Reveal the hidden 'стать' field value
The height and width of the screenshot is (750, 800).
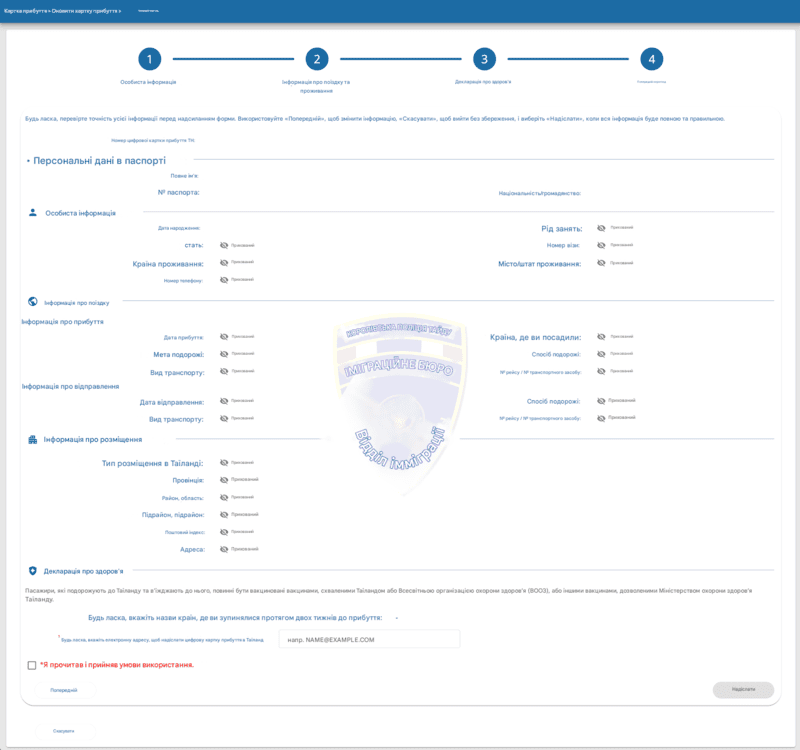click(x=224, y=245)
